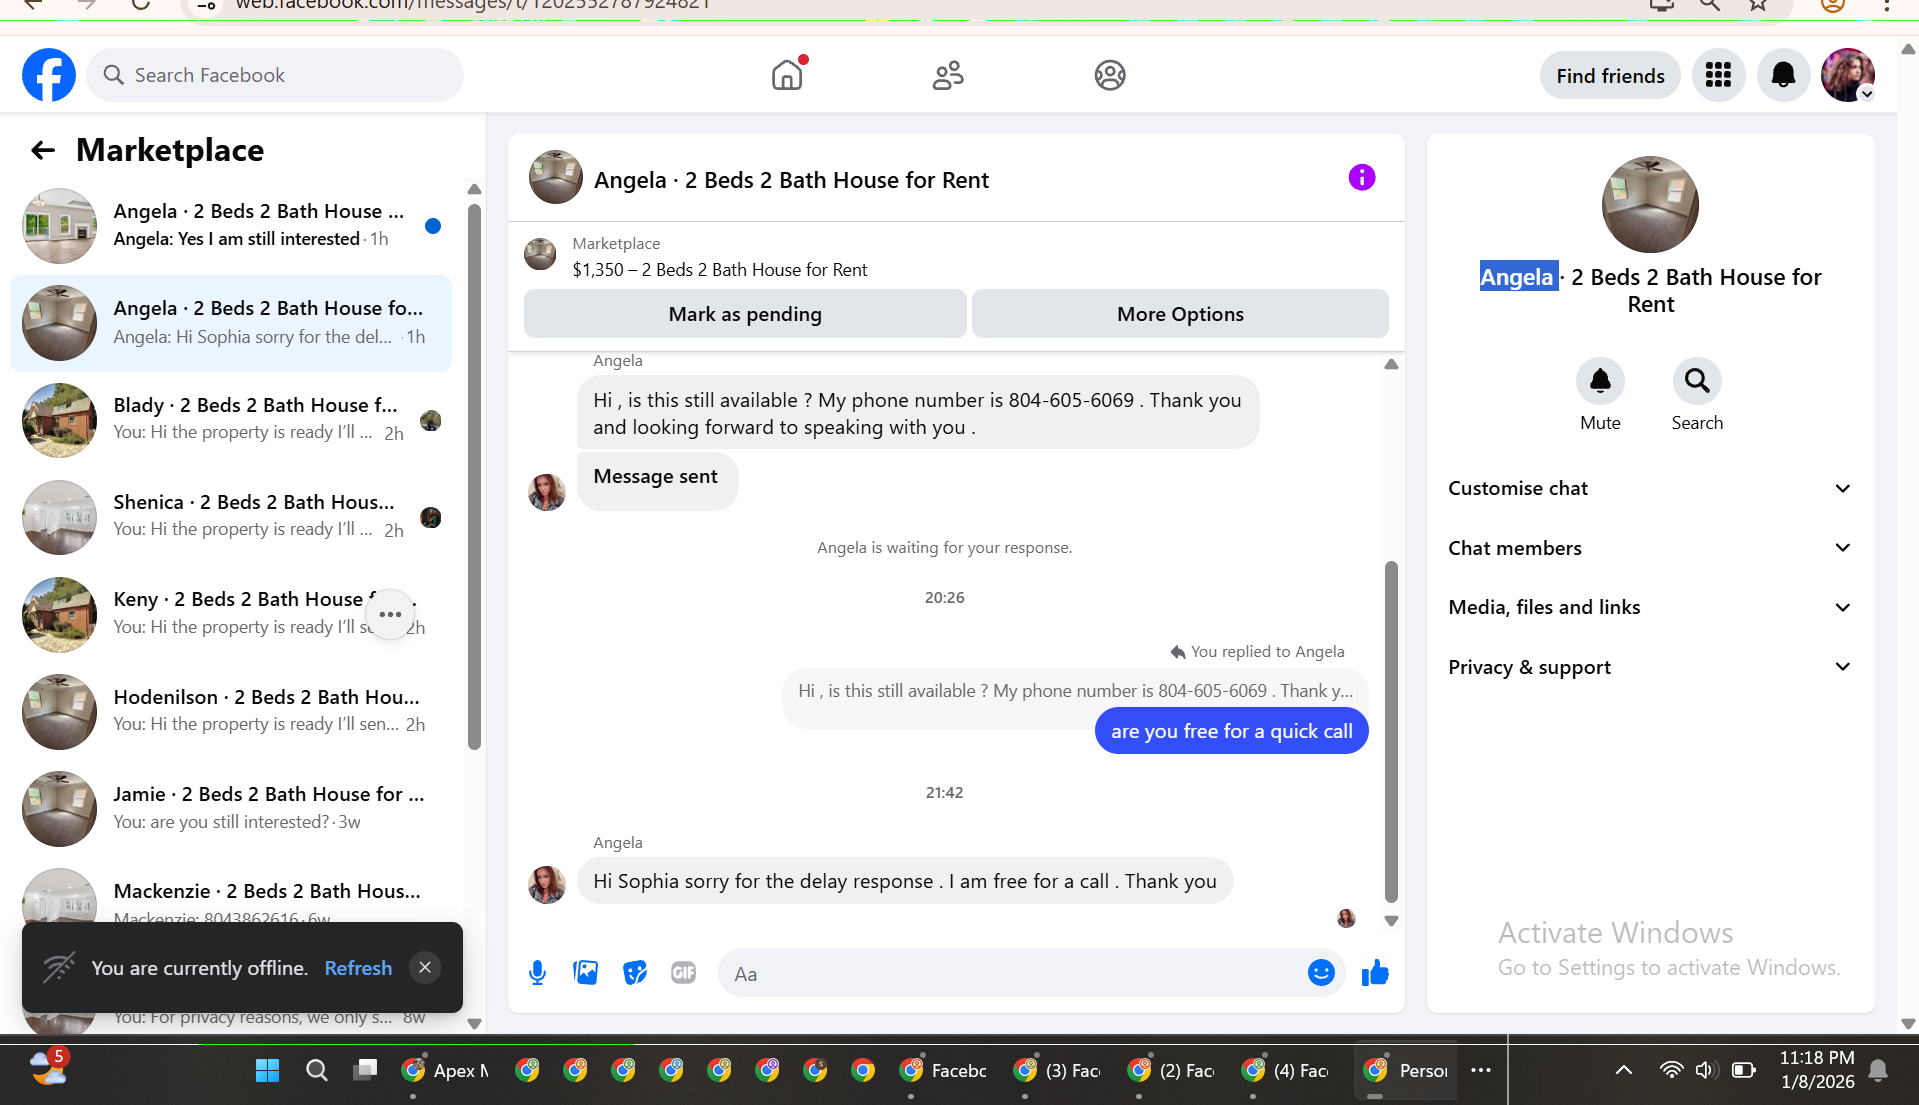Expand the Customise chat section
The image size is (1919, 1105).
1650,488
